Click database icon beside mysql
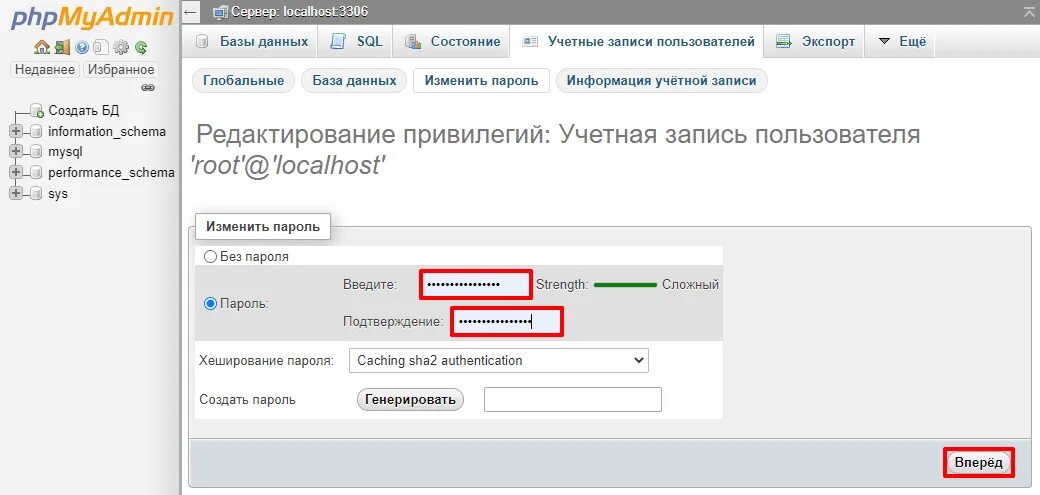Screen dimensions: 1040x495 point(36,152)
